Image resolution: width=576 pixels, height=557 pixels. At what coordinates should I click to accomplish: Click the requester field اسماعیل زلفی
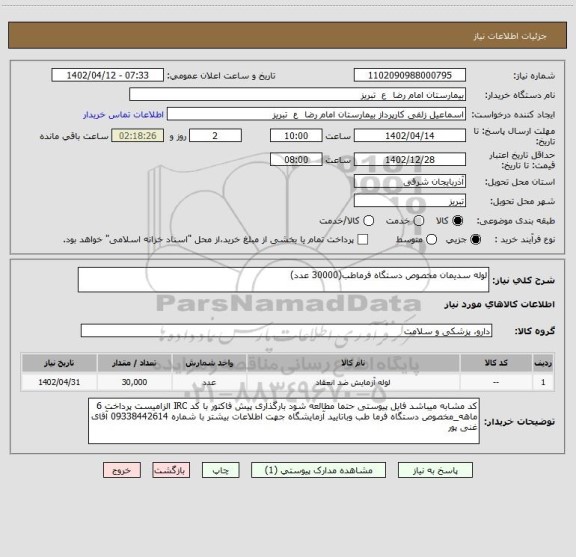[316, 115]
